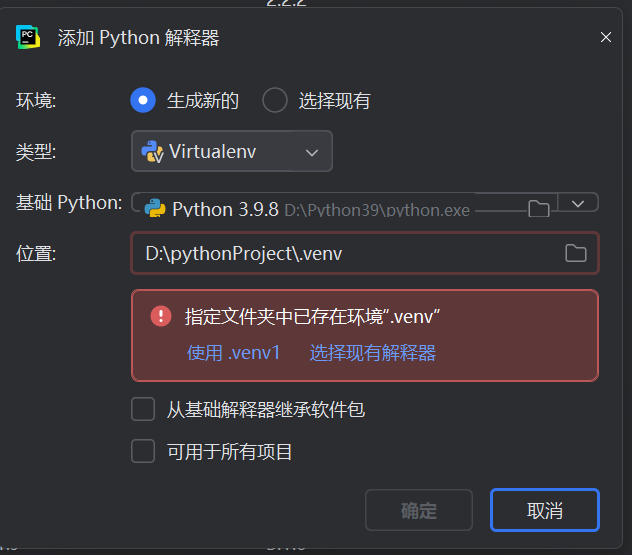Enable 从基础解释器继承软件包 checkbox

click(x=143, y=409)
